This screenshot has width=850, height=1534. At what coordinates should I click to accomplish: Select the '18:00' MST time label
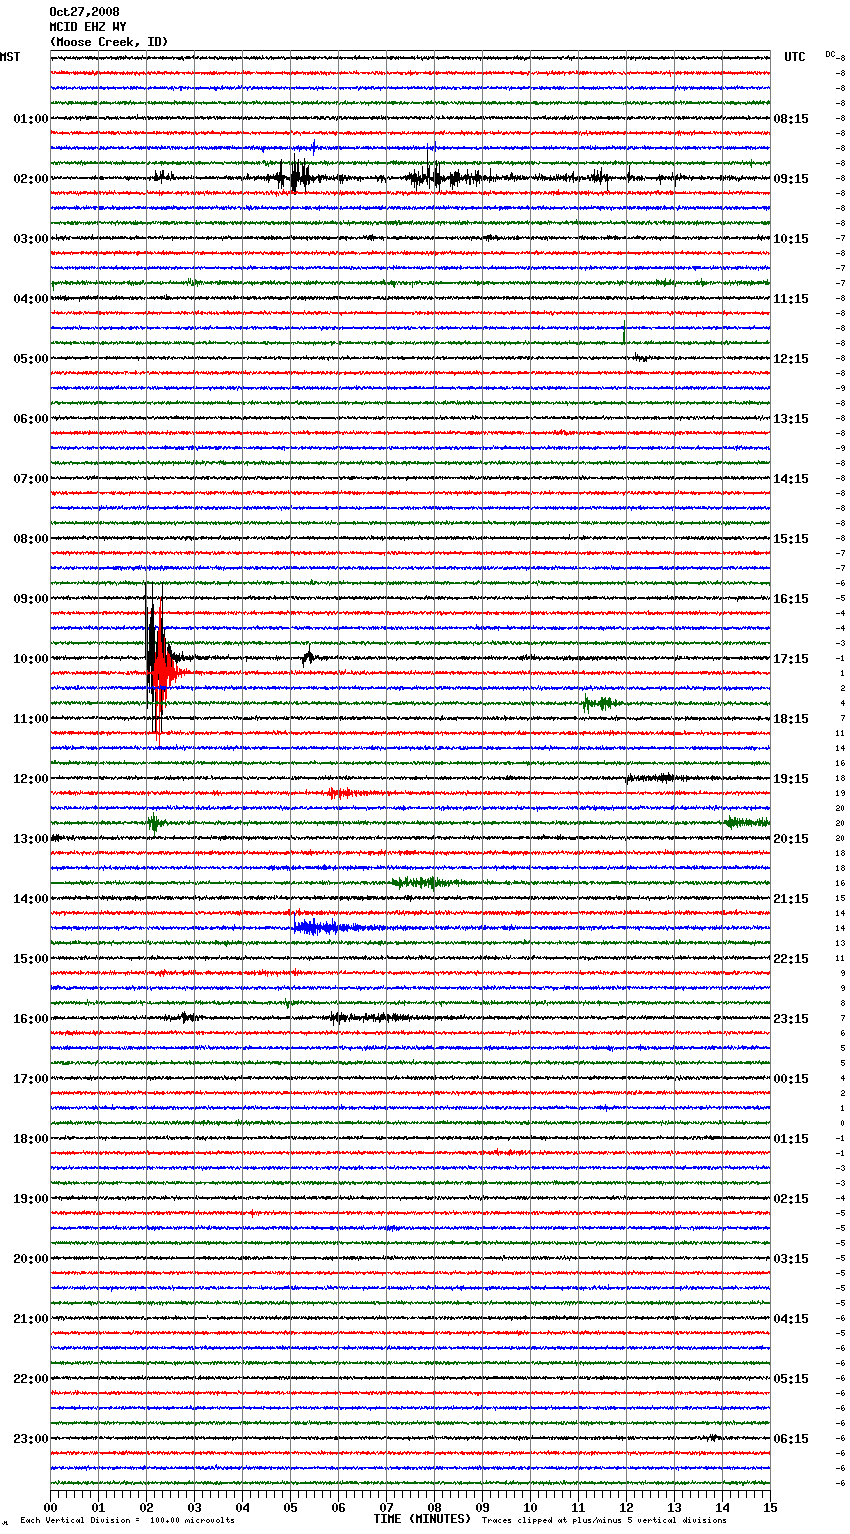[x=31, y=1139]
